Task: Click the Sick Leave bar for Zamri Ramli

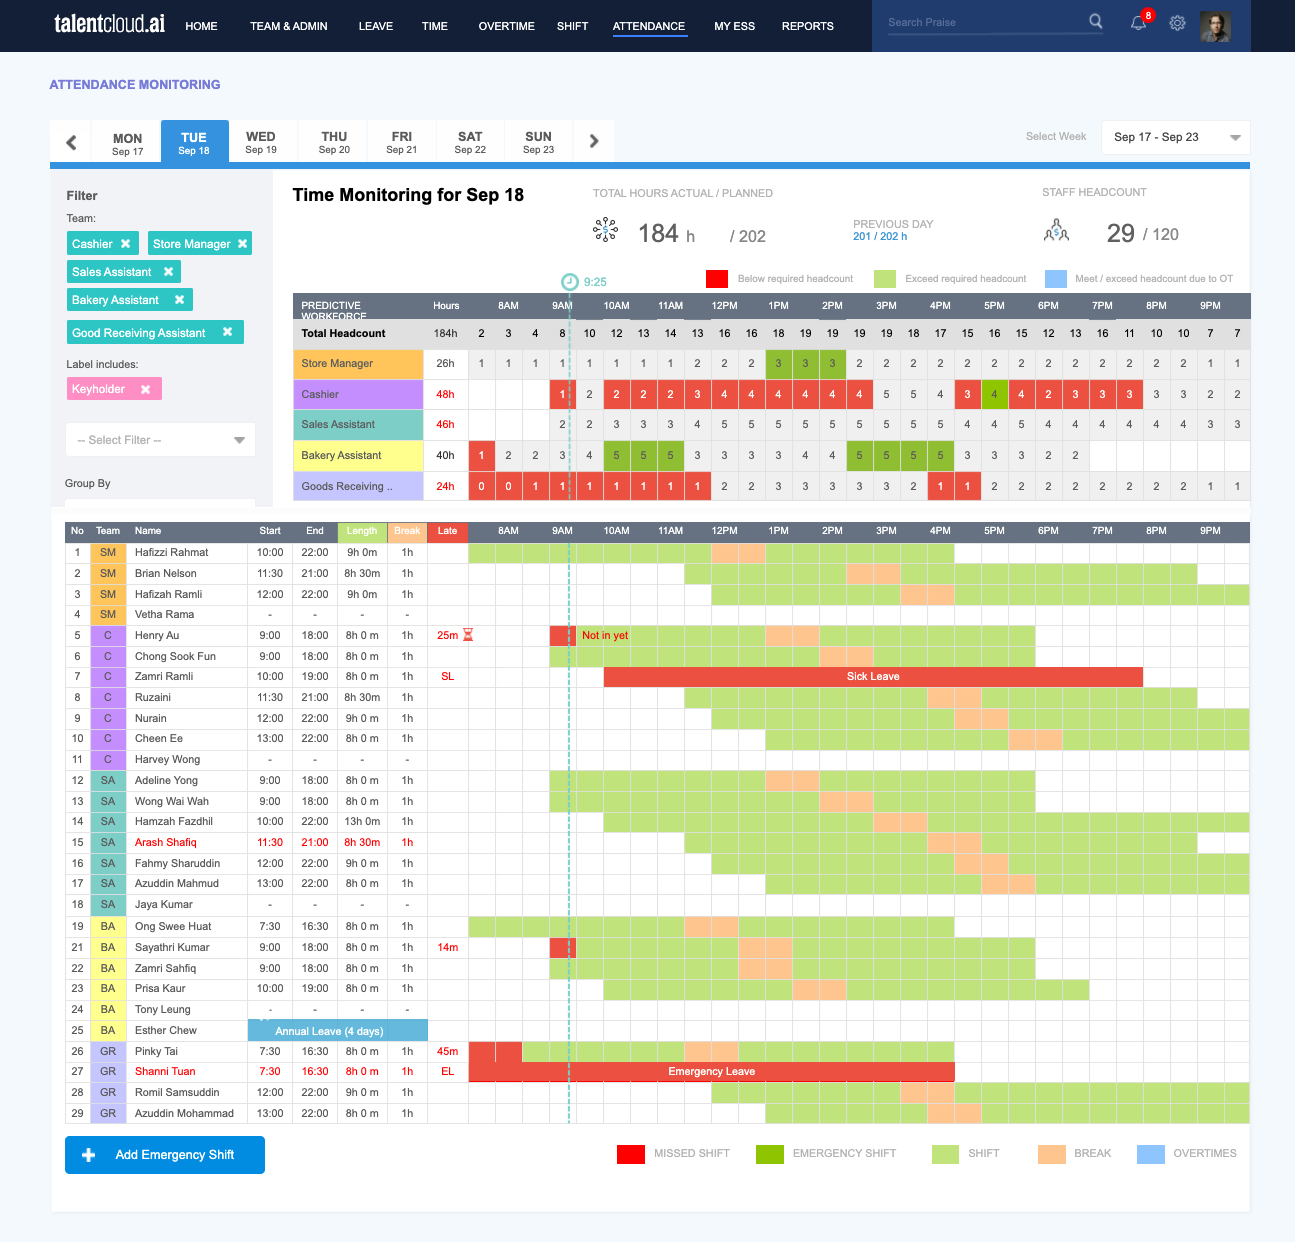Action: tap(873, 677)
